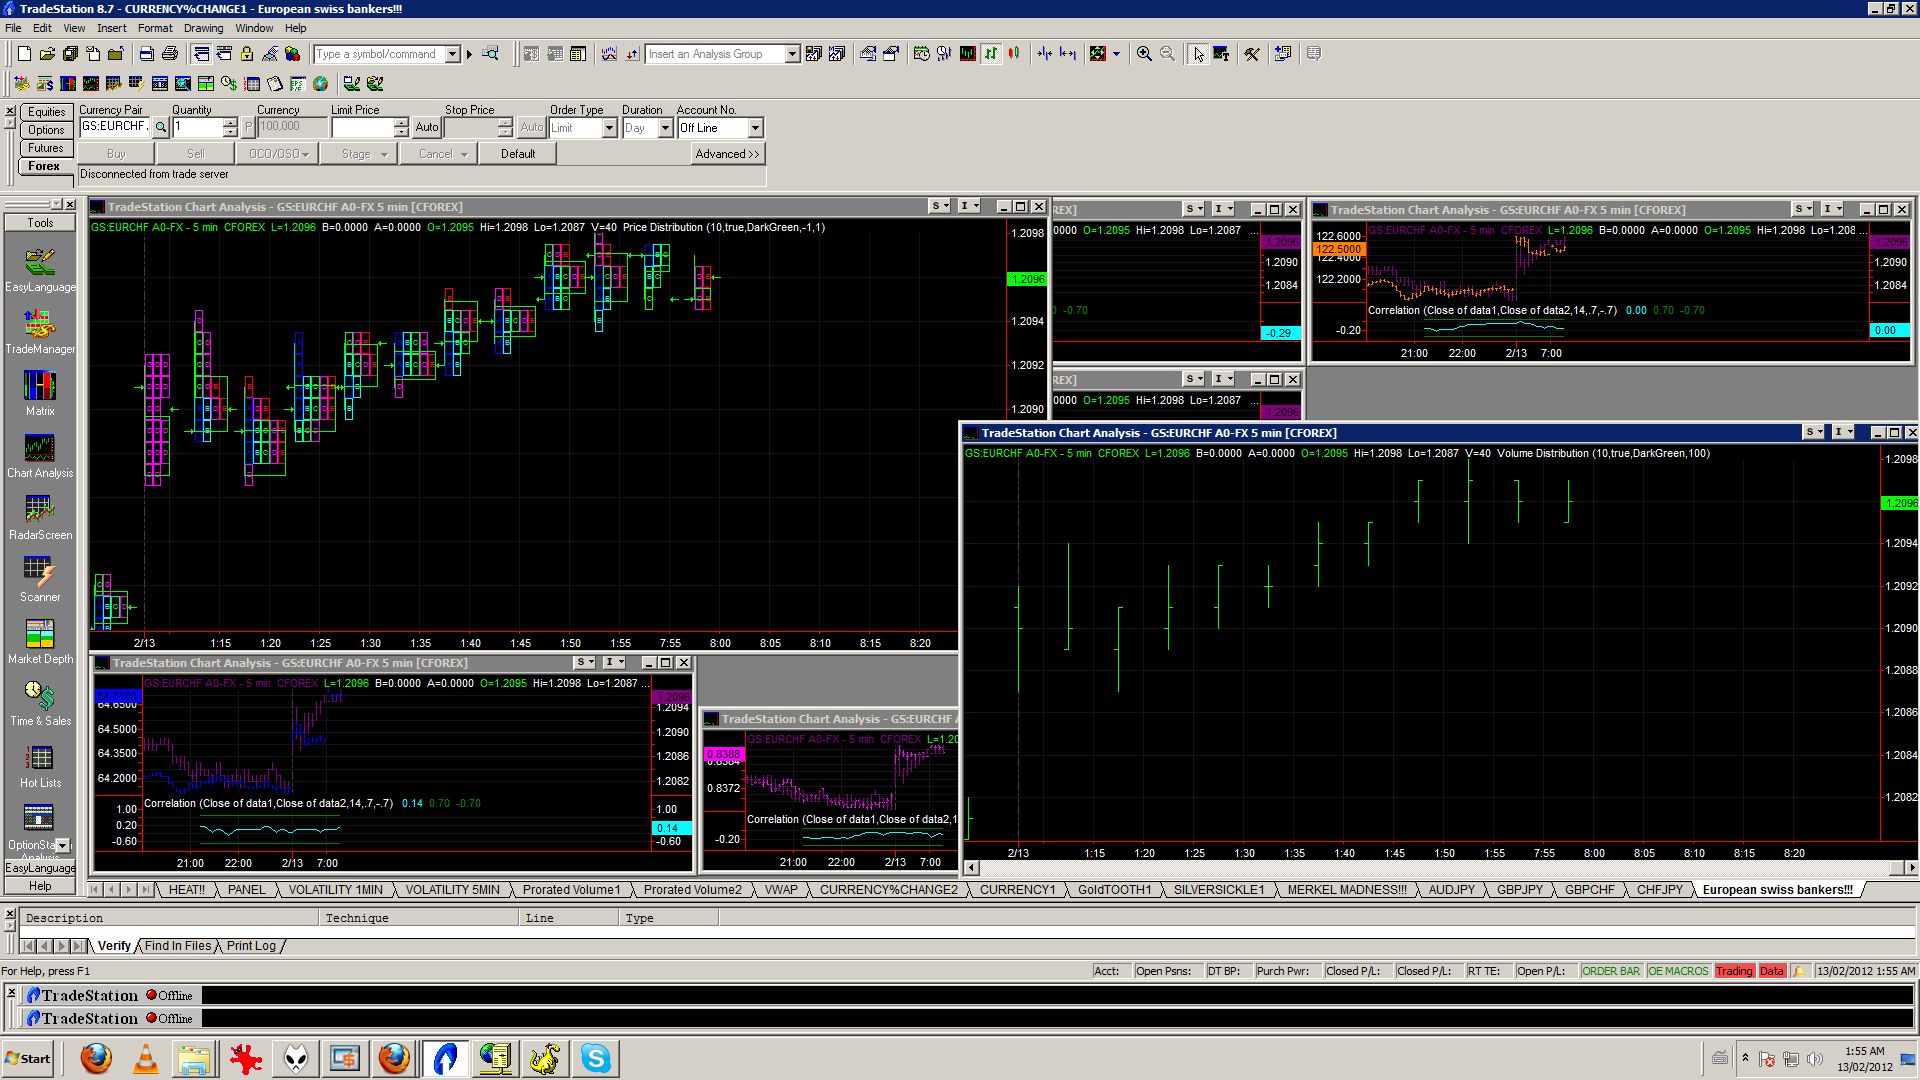Screen dimensions: 1920x1080
Task: Select the Futures order bar tab
Action: coord(46,148)
